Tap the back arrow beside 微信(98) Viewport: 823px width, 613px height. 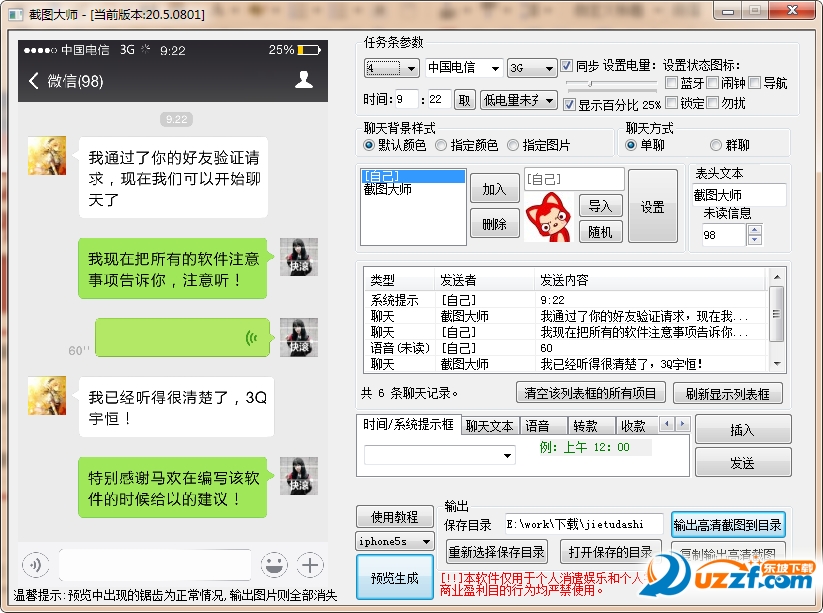coord(34,81)
